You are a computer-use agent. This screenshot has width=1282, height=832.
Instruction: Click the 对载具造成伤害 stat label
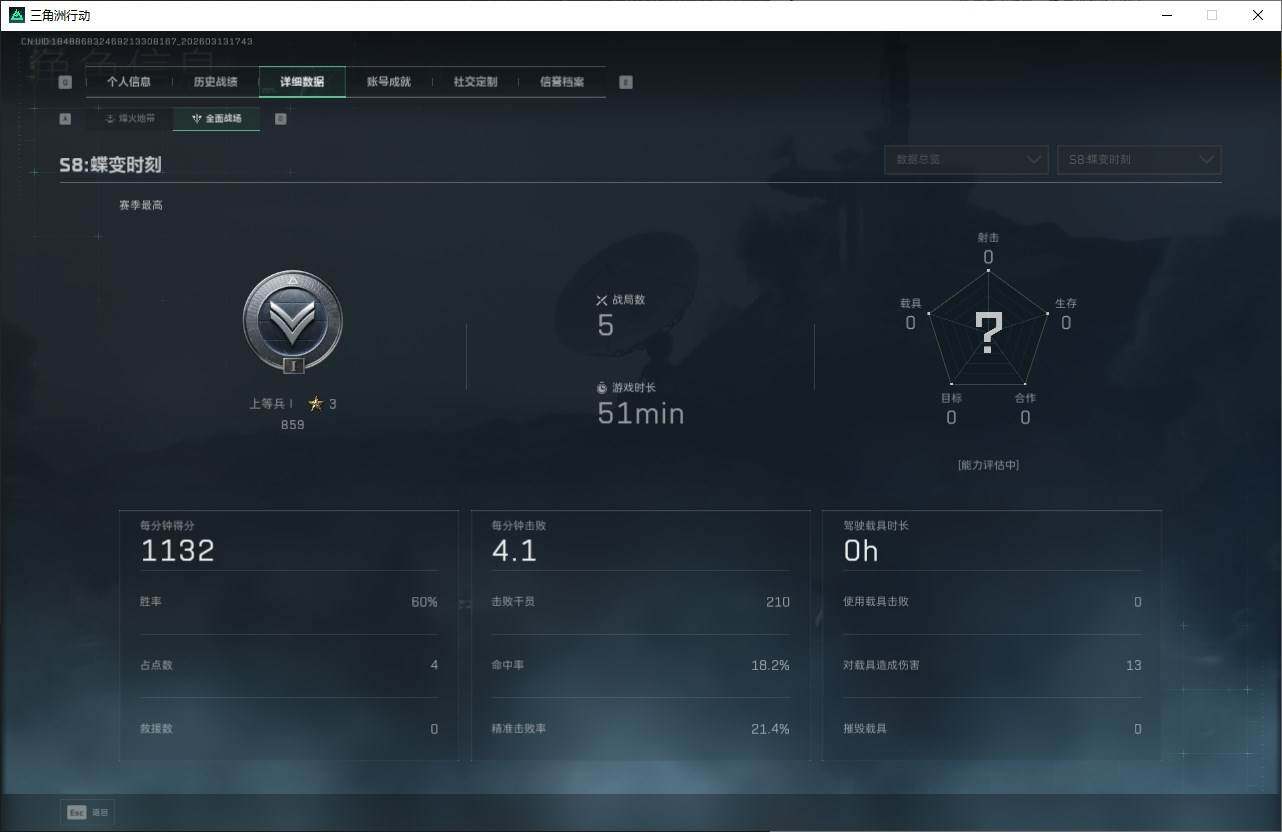click(881, 665)
